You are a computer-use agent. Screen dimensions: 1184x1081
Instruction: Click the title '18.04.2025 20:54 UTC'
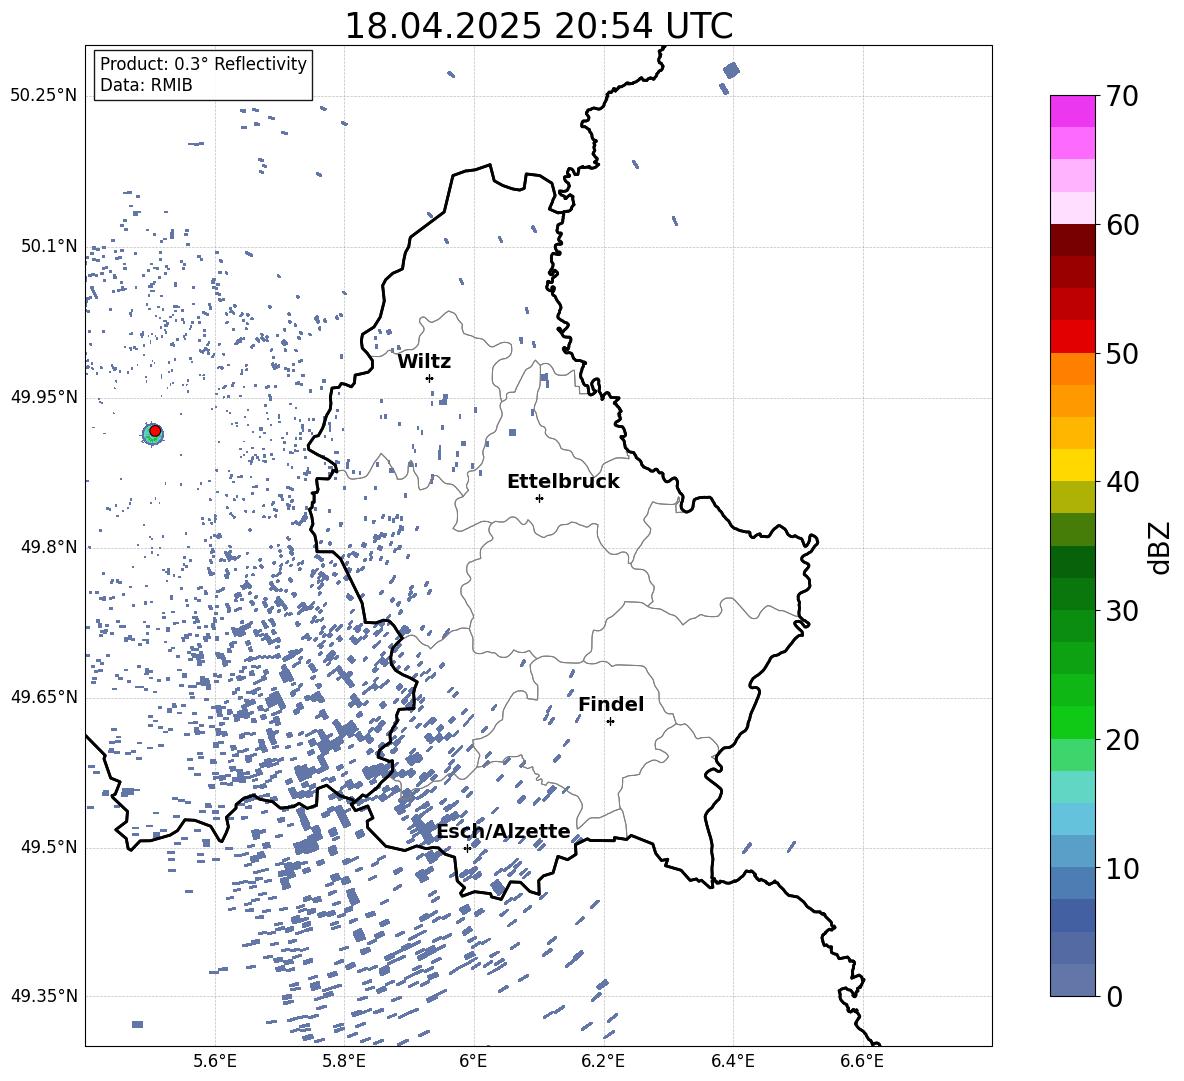(x=538, y=26)
